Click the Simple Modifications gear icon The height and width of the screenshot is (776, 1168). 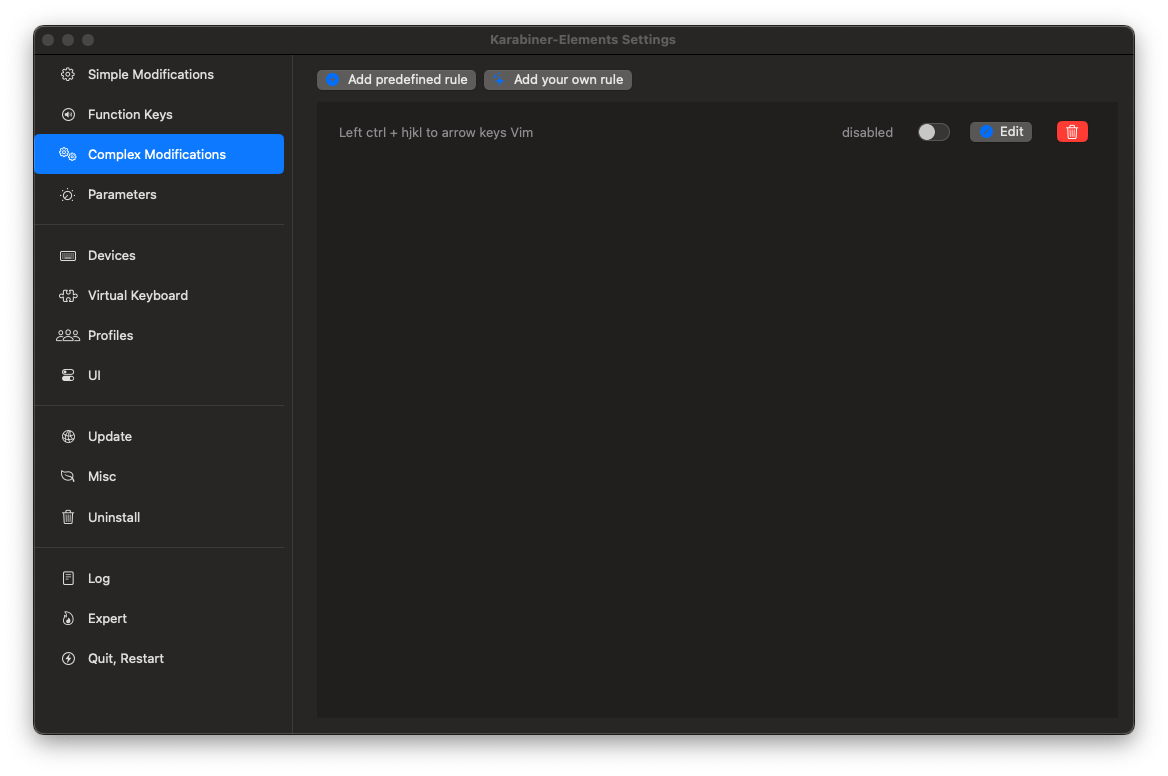pos(68,74)
